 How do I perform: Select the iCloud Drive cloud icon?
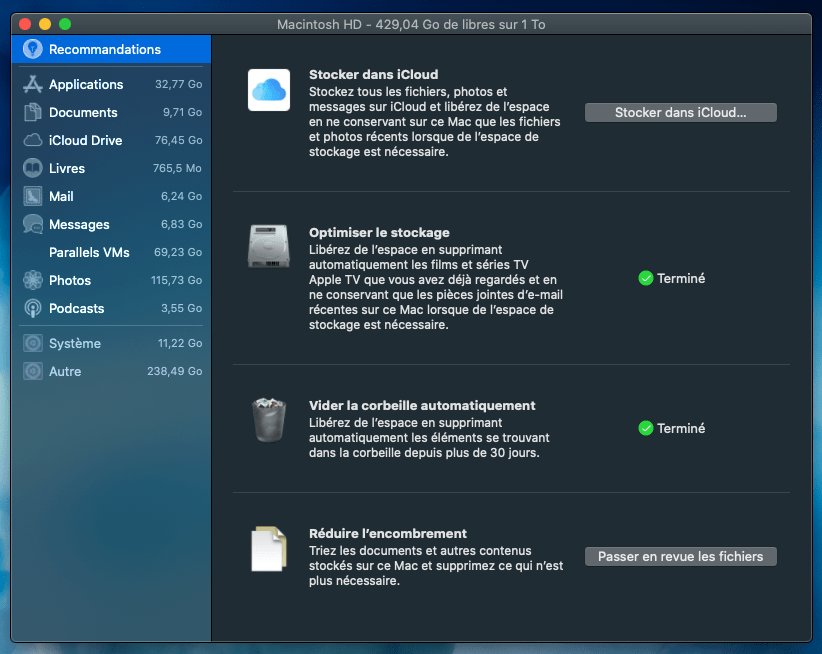tap(32, 141)
